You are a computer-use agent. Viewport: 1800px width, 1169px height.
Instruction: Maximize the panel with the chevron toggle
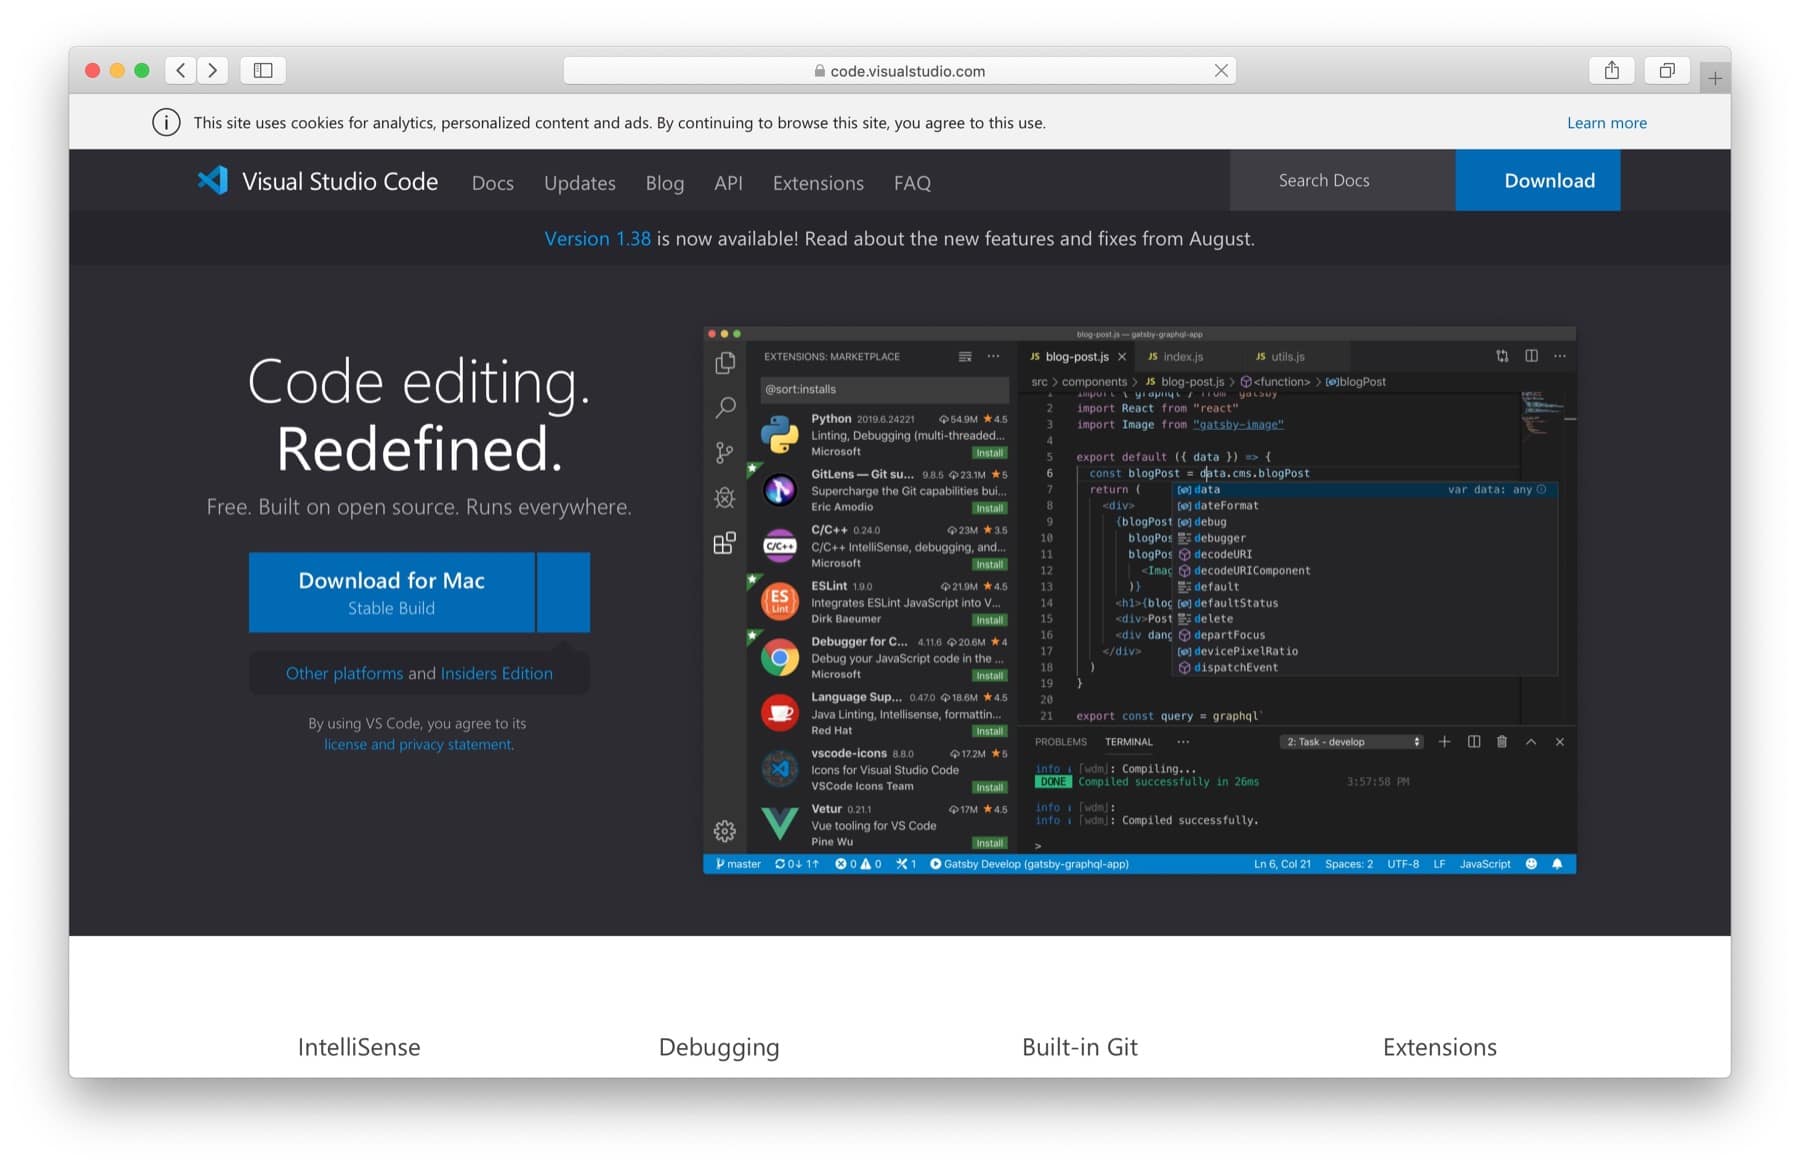point(1529,742)
